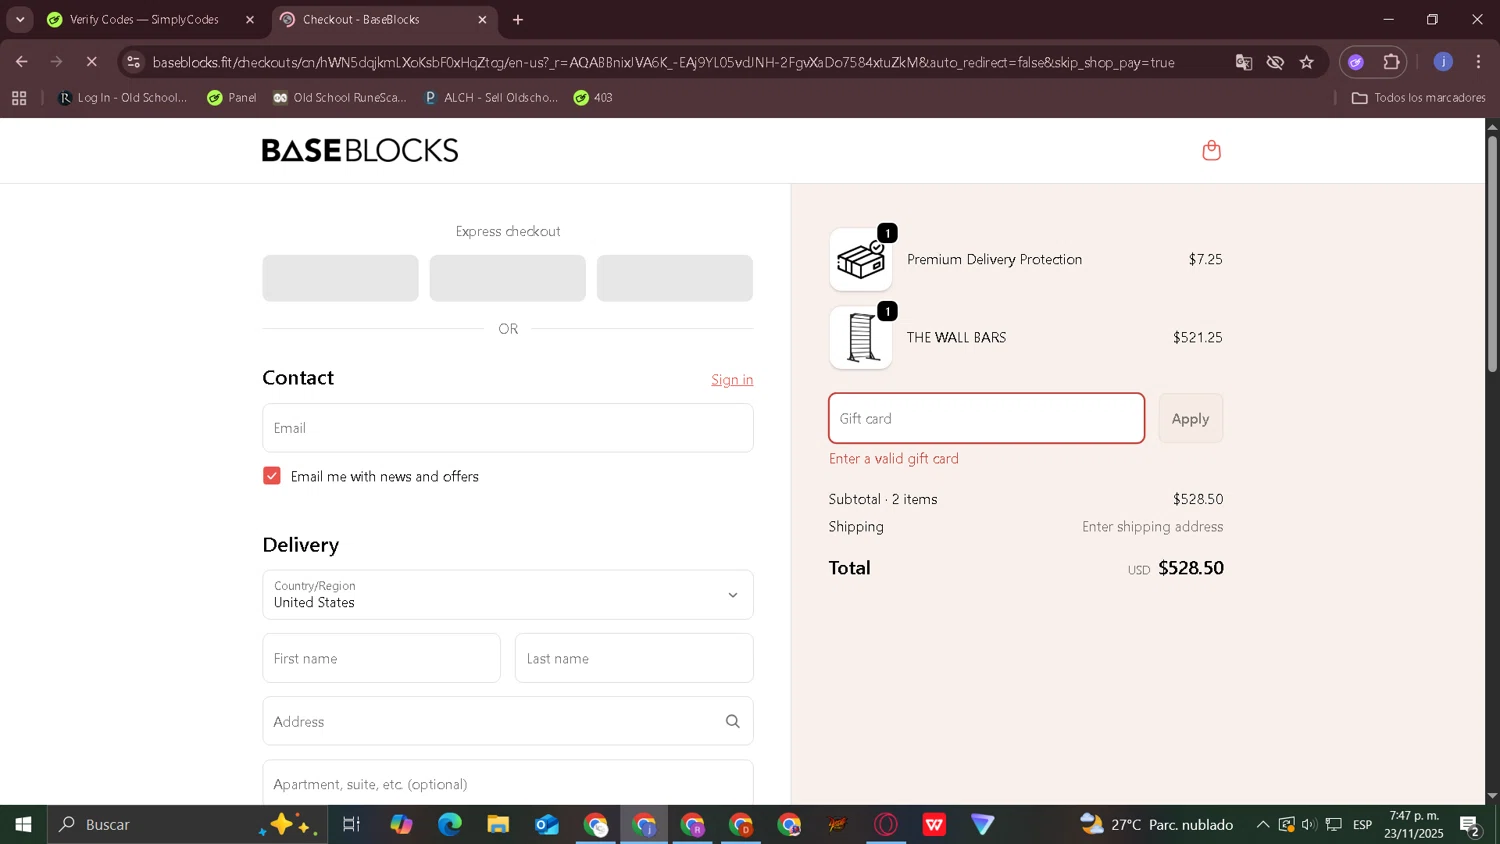Open Log In - Old School bookmark
Viewport: 1500px width, 844px height.
click(x=123, y=98)
